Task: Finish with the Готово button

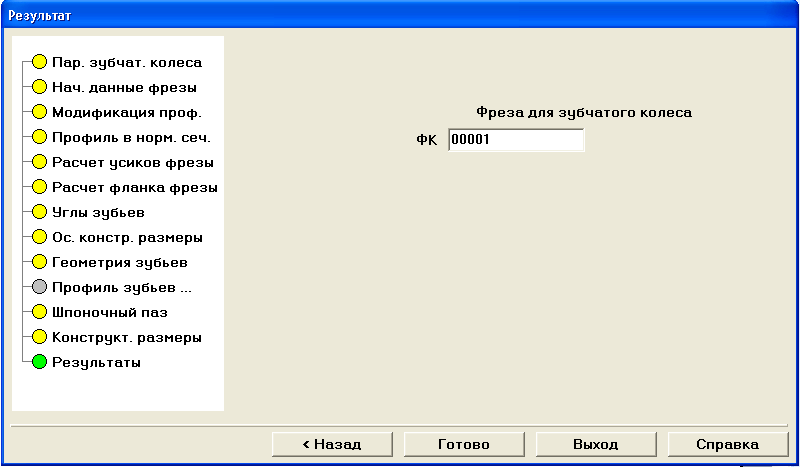Action: pyautogui.click(x=464, y=444)
